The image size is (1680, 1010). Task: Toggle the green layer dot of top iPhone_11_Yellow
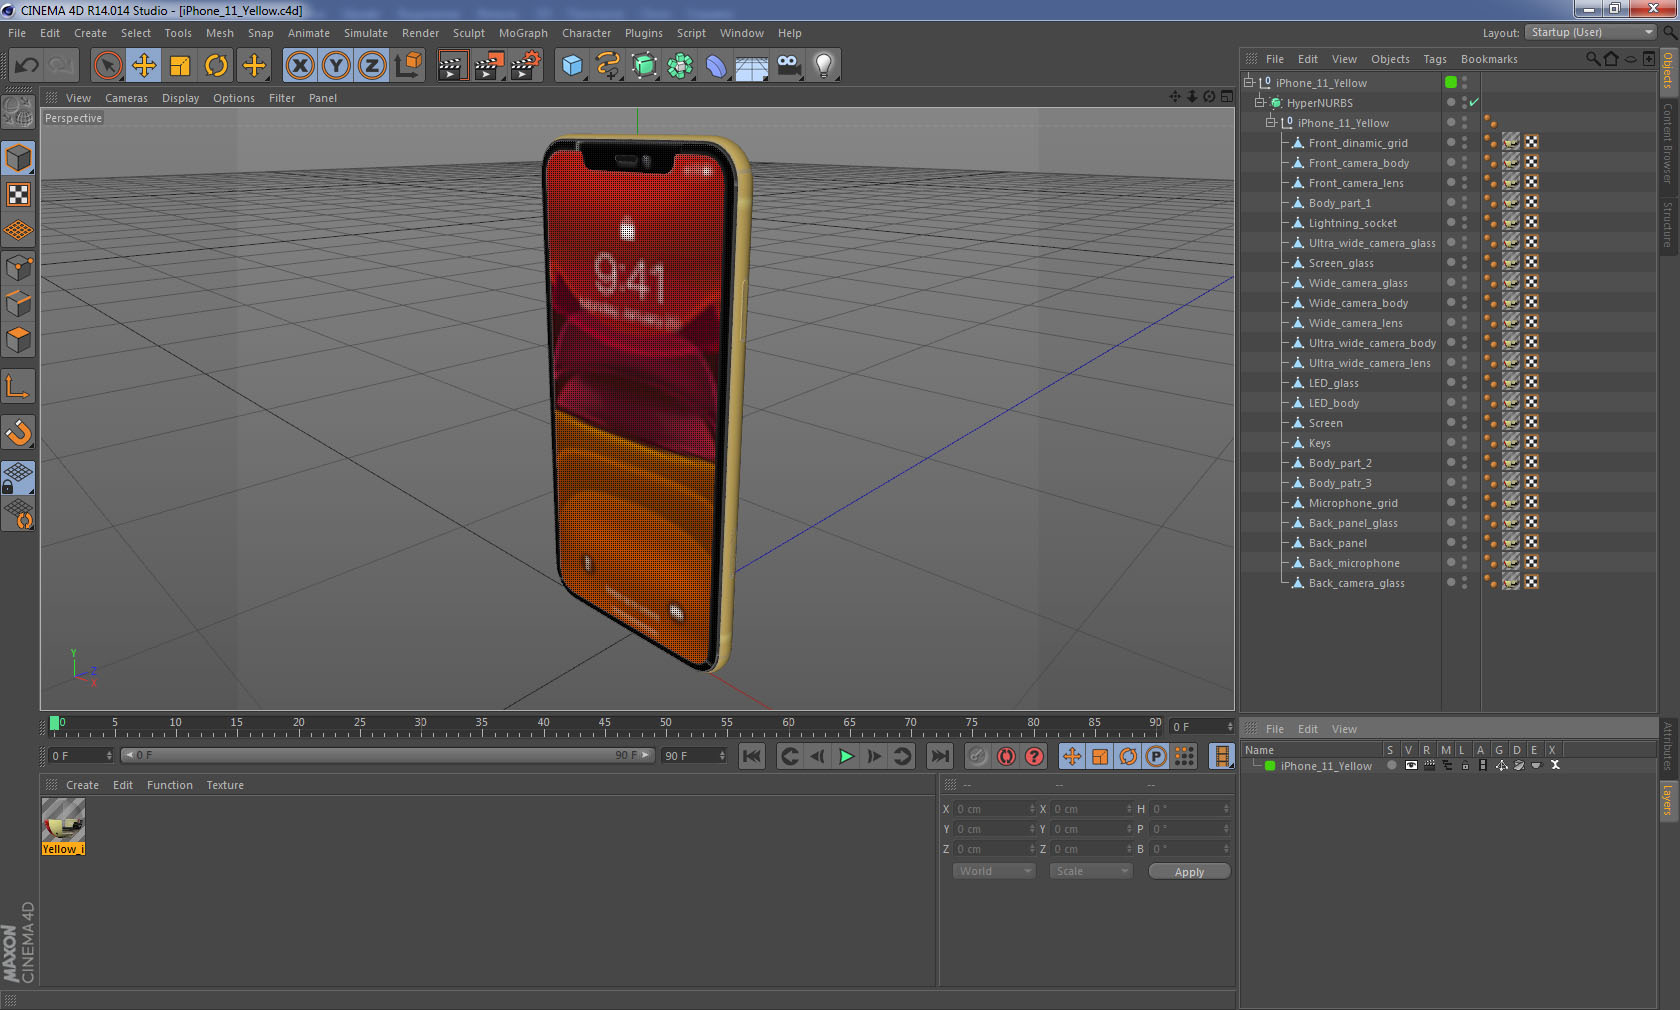coord(1451,82)
